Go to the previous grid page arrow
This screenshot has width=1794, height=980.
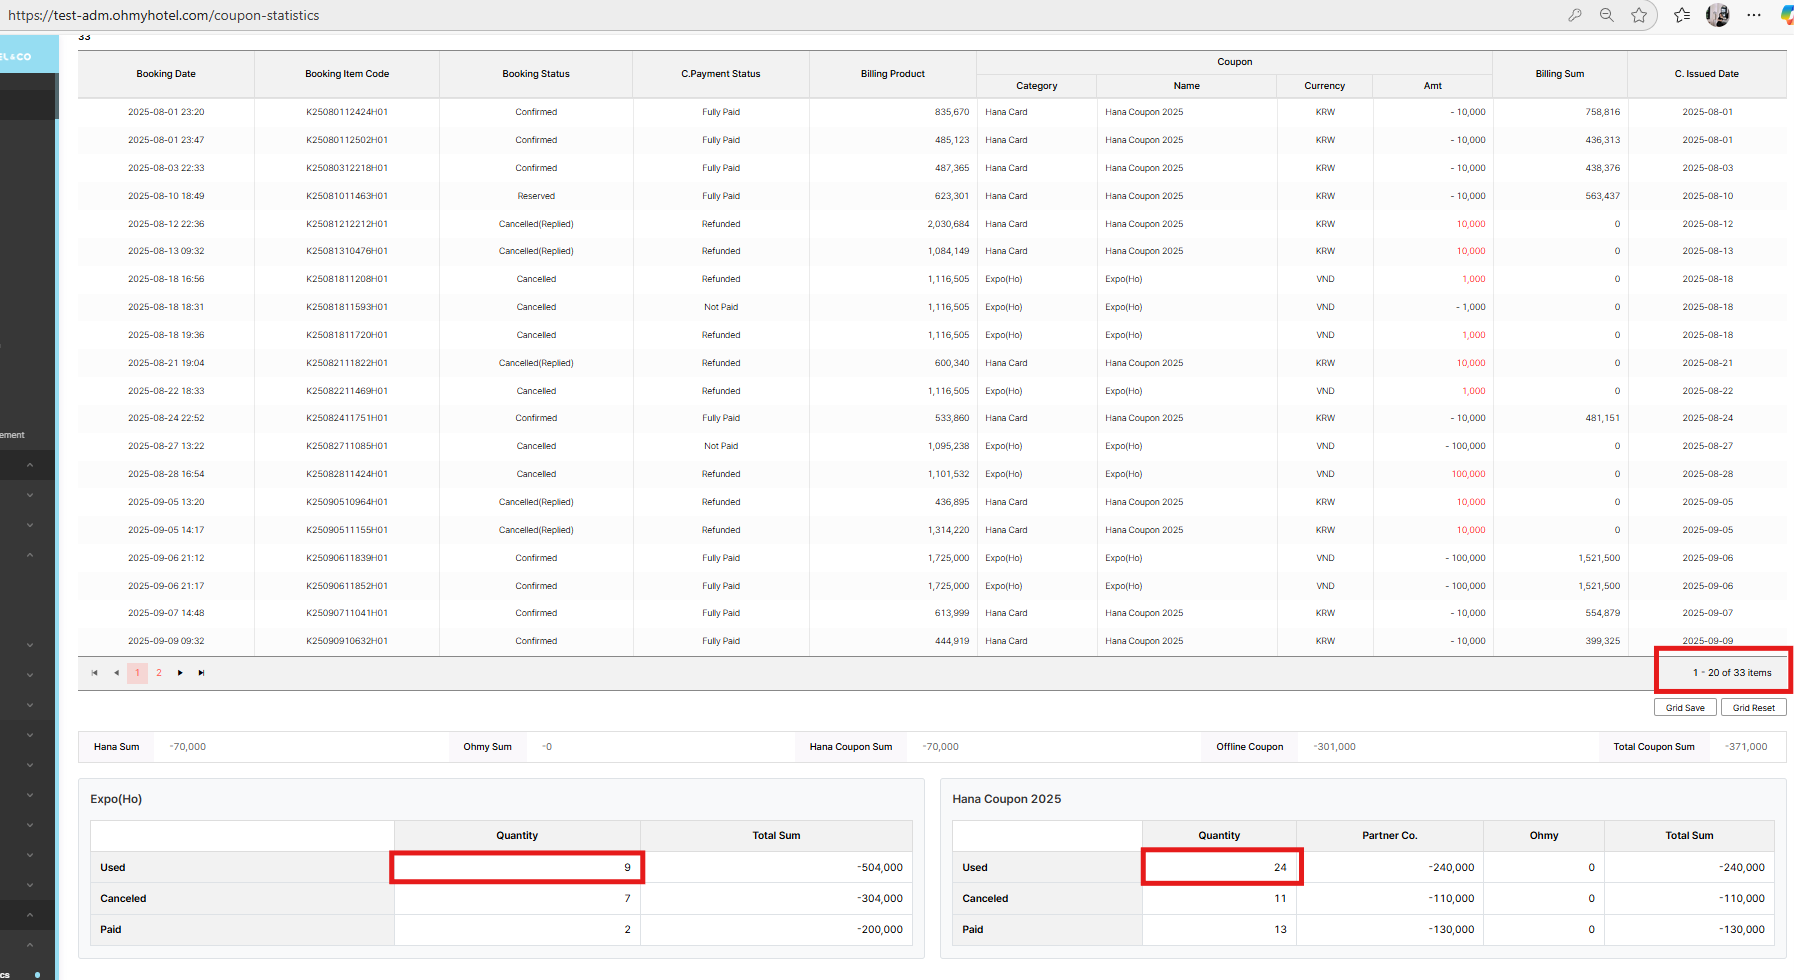tap(116, 673)
